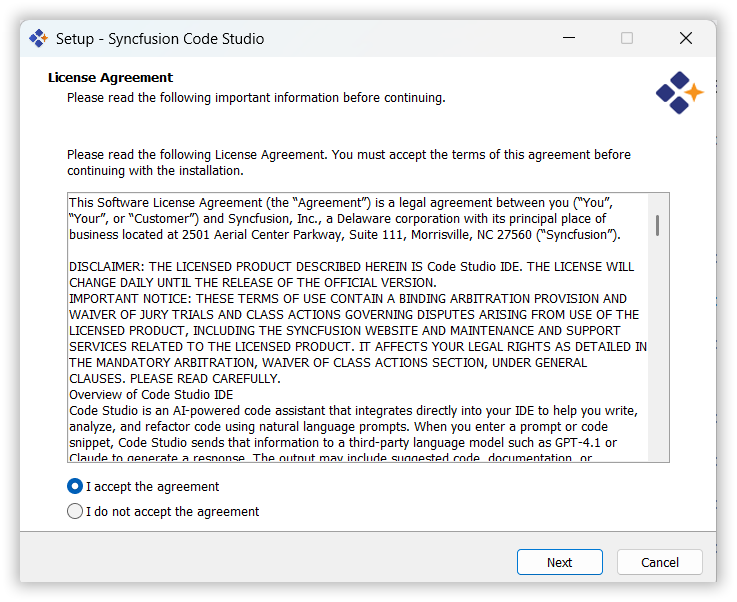Viewport: 737px width, 602px height.
Task: Click the 'Overview of Code Studio IDE' line
Action: 151,394
